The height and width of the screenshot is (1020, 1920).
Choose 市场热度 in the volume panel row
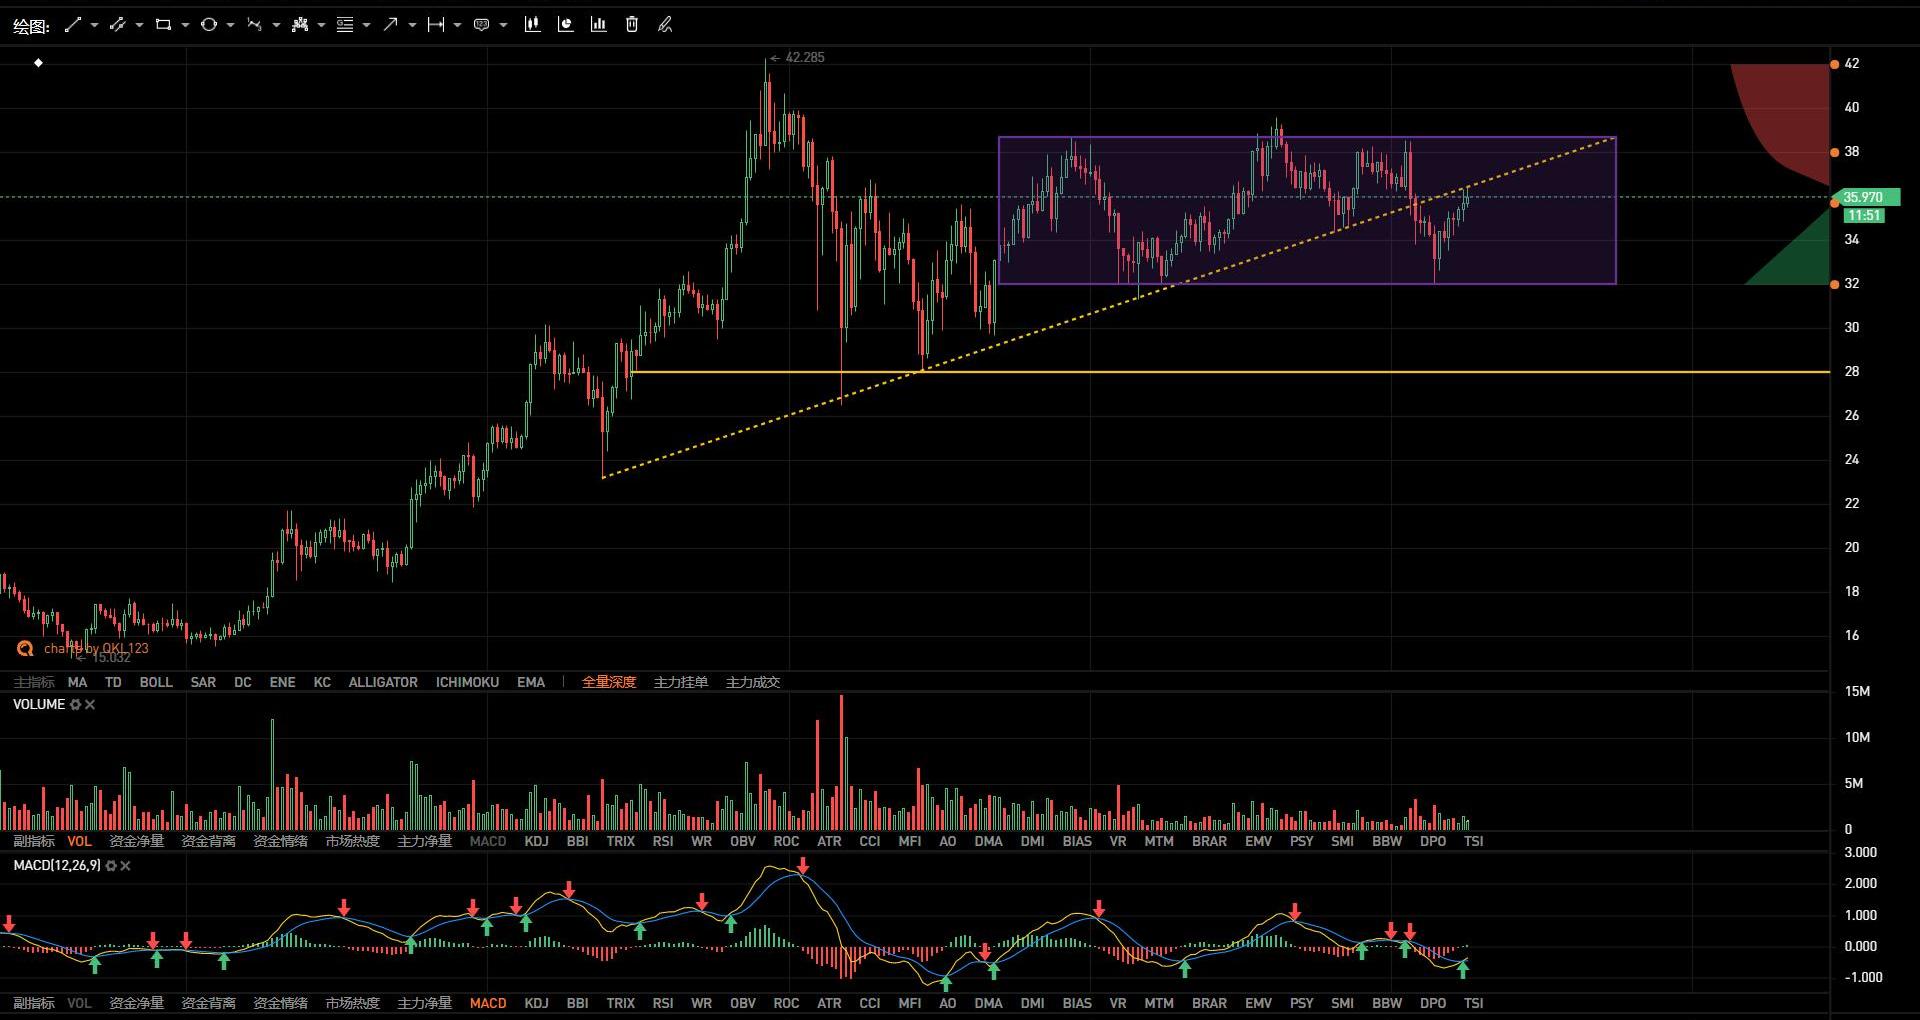[x=352, y=841]
